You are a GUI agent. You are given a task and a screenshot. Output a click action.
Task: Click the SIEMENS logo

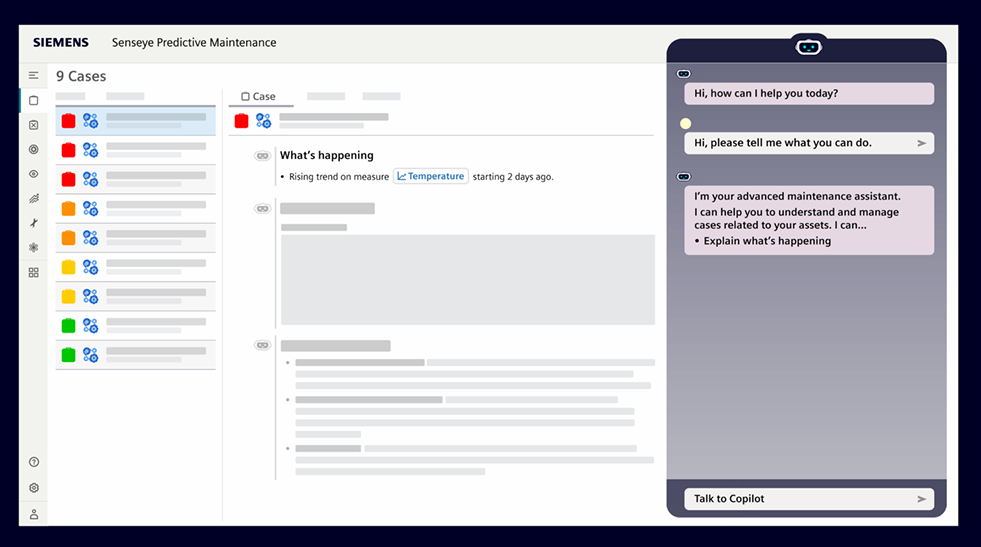click(61, 43)
